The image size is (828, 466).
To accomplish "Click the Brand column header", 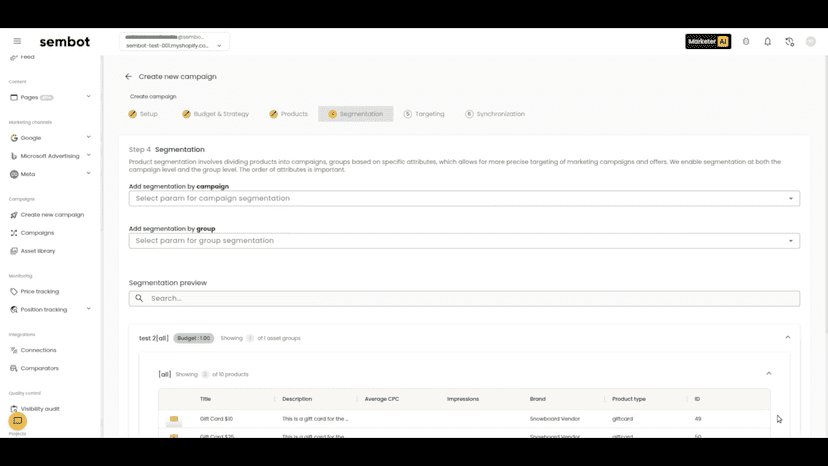I will [538, 399].
